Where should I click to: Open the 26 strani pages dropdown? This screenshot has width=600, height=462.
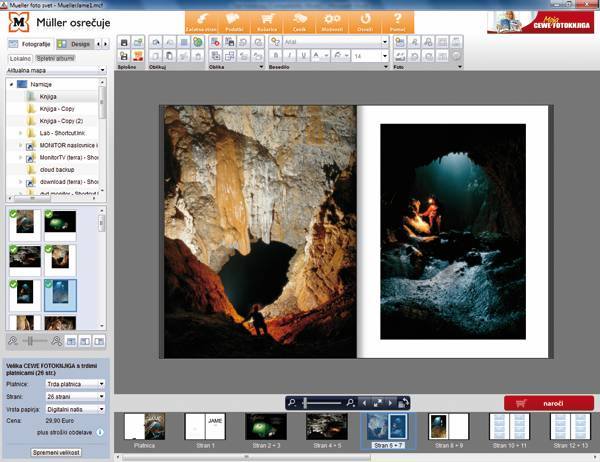click(x=75, y=397)
